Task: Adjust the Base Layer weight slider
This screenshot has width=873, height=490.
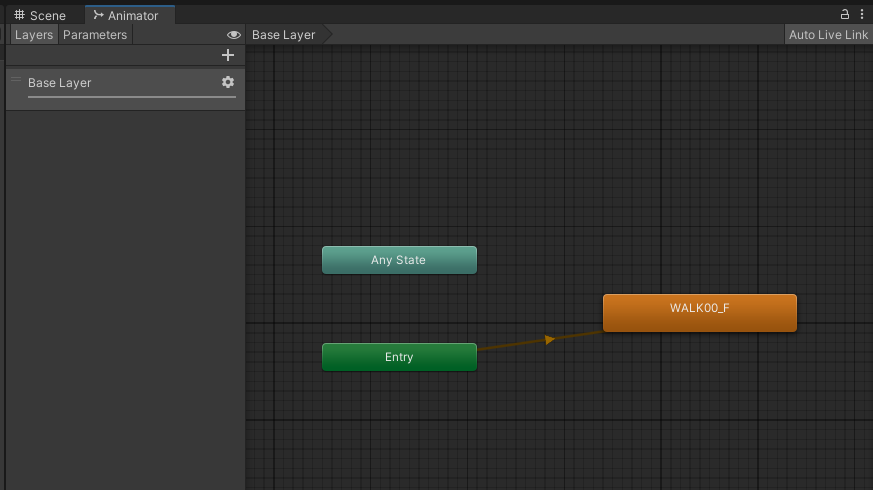Action: [132, 97]
